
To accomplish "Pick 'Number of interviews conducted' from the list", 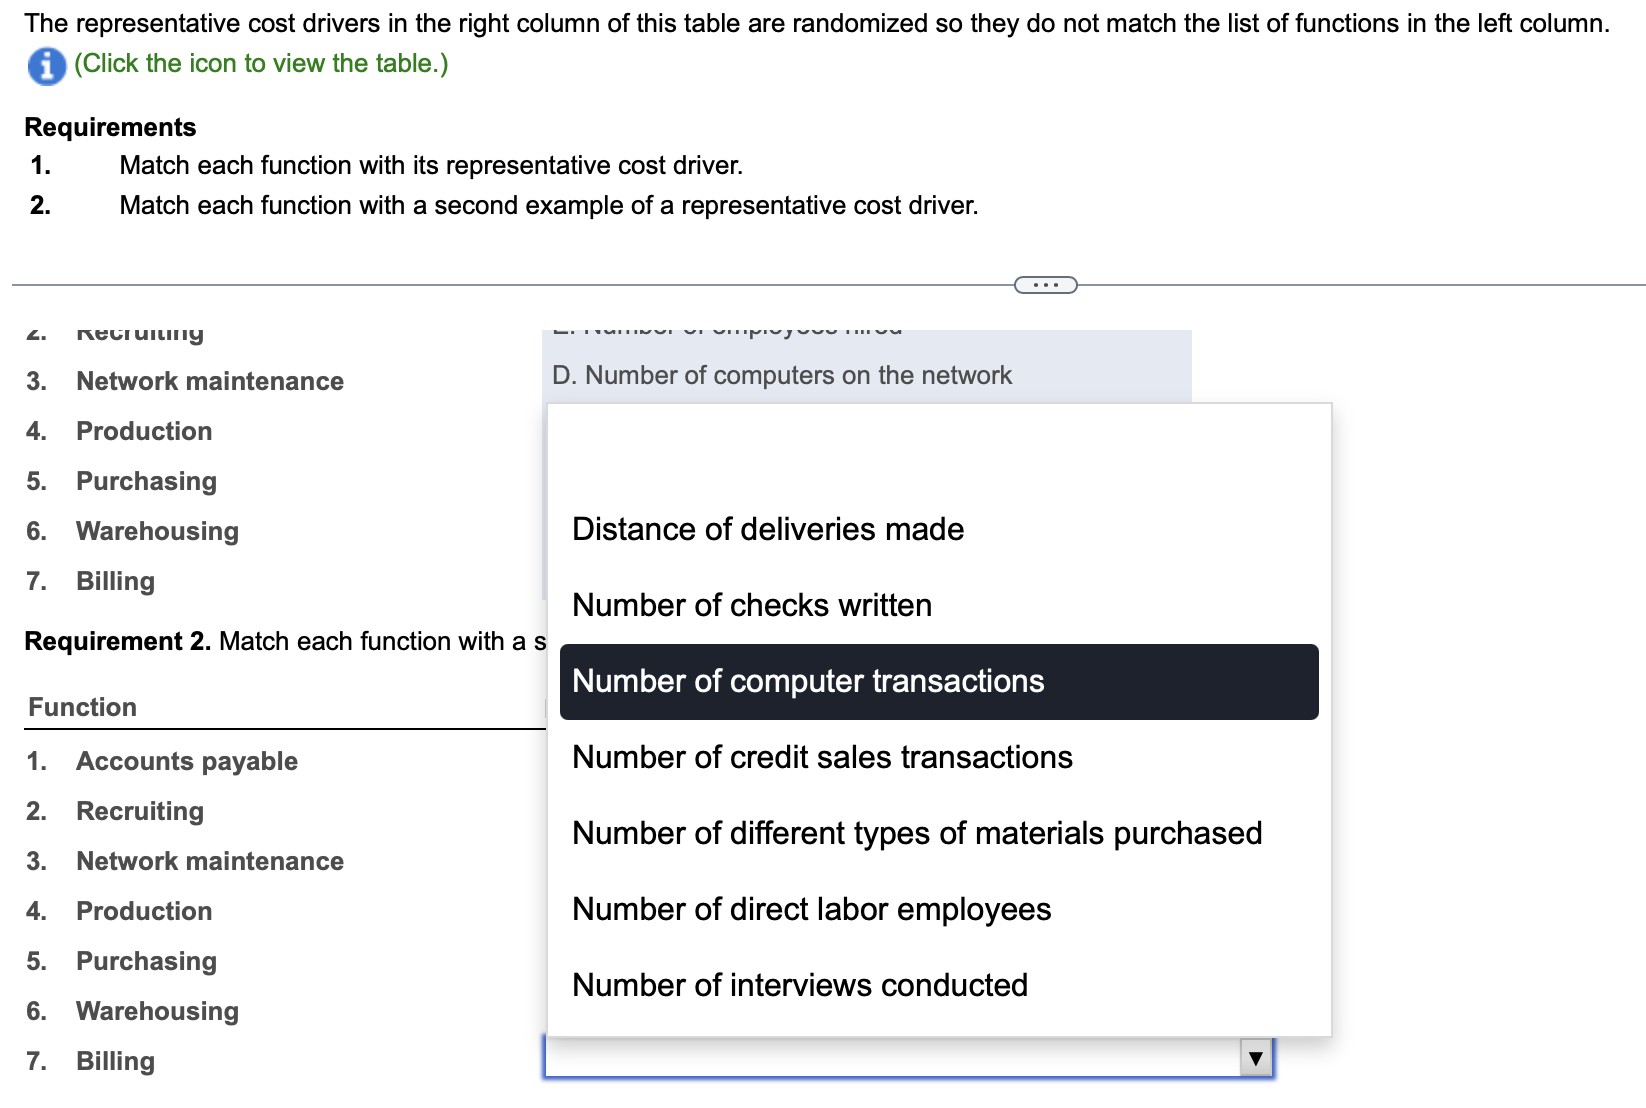I will 799,985.
